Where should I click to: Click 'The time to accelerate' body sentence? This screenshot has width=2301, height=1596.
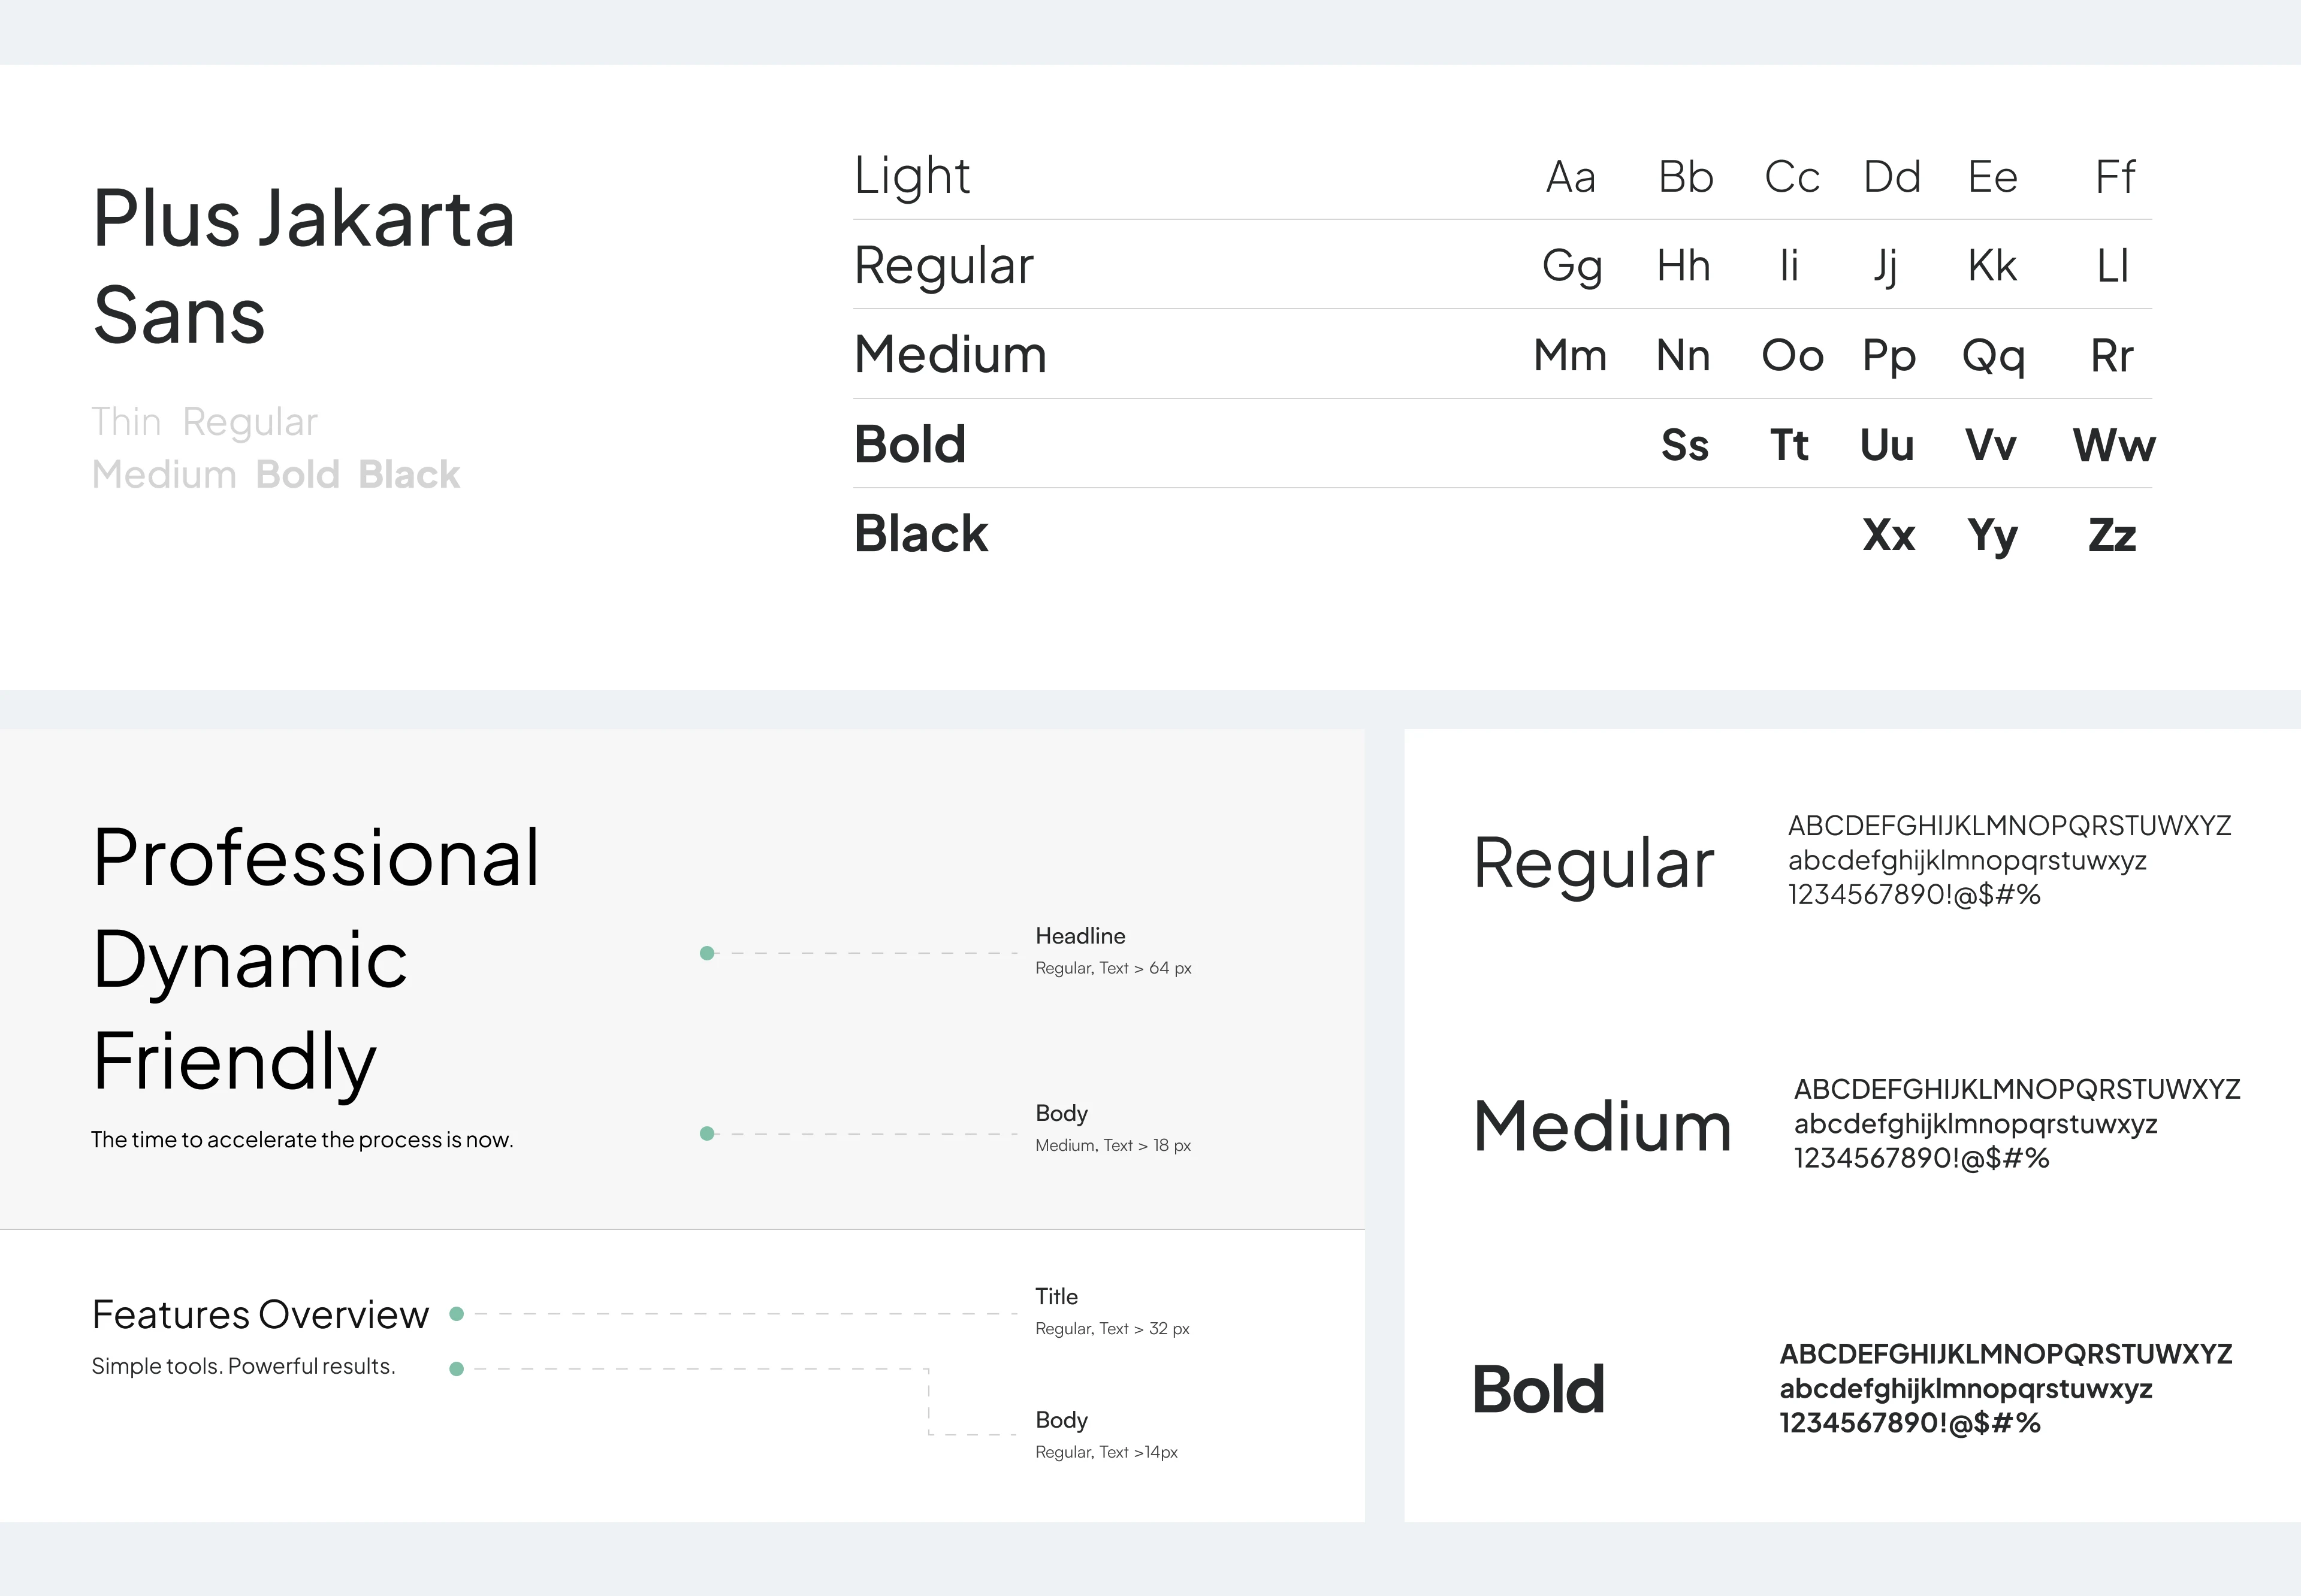coord(302,1140)
